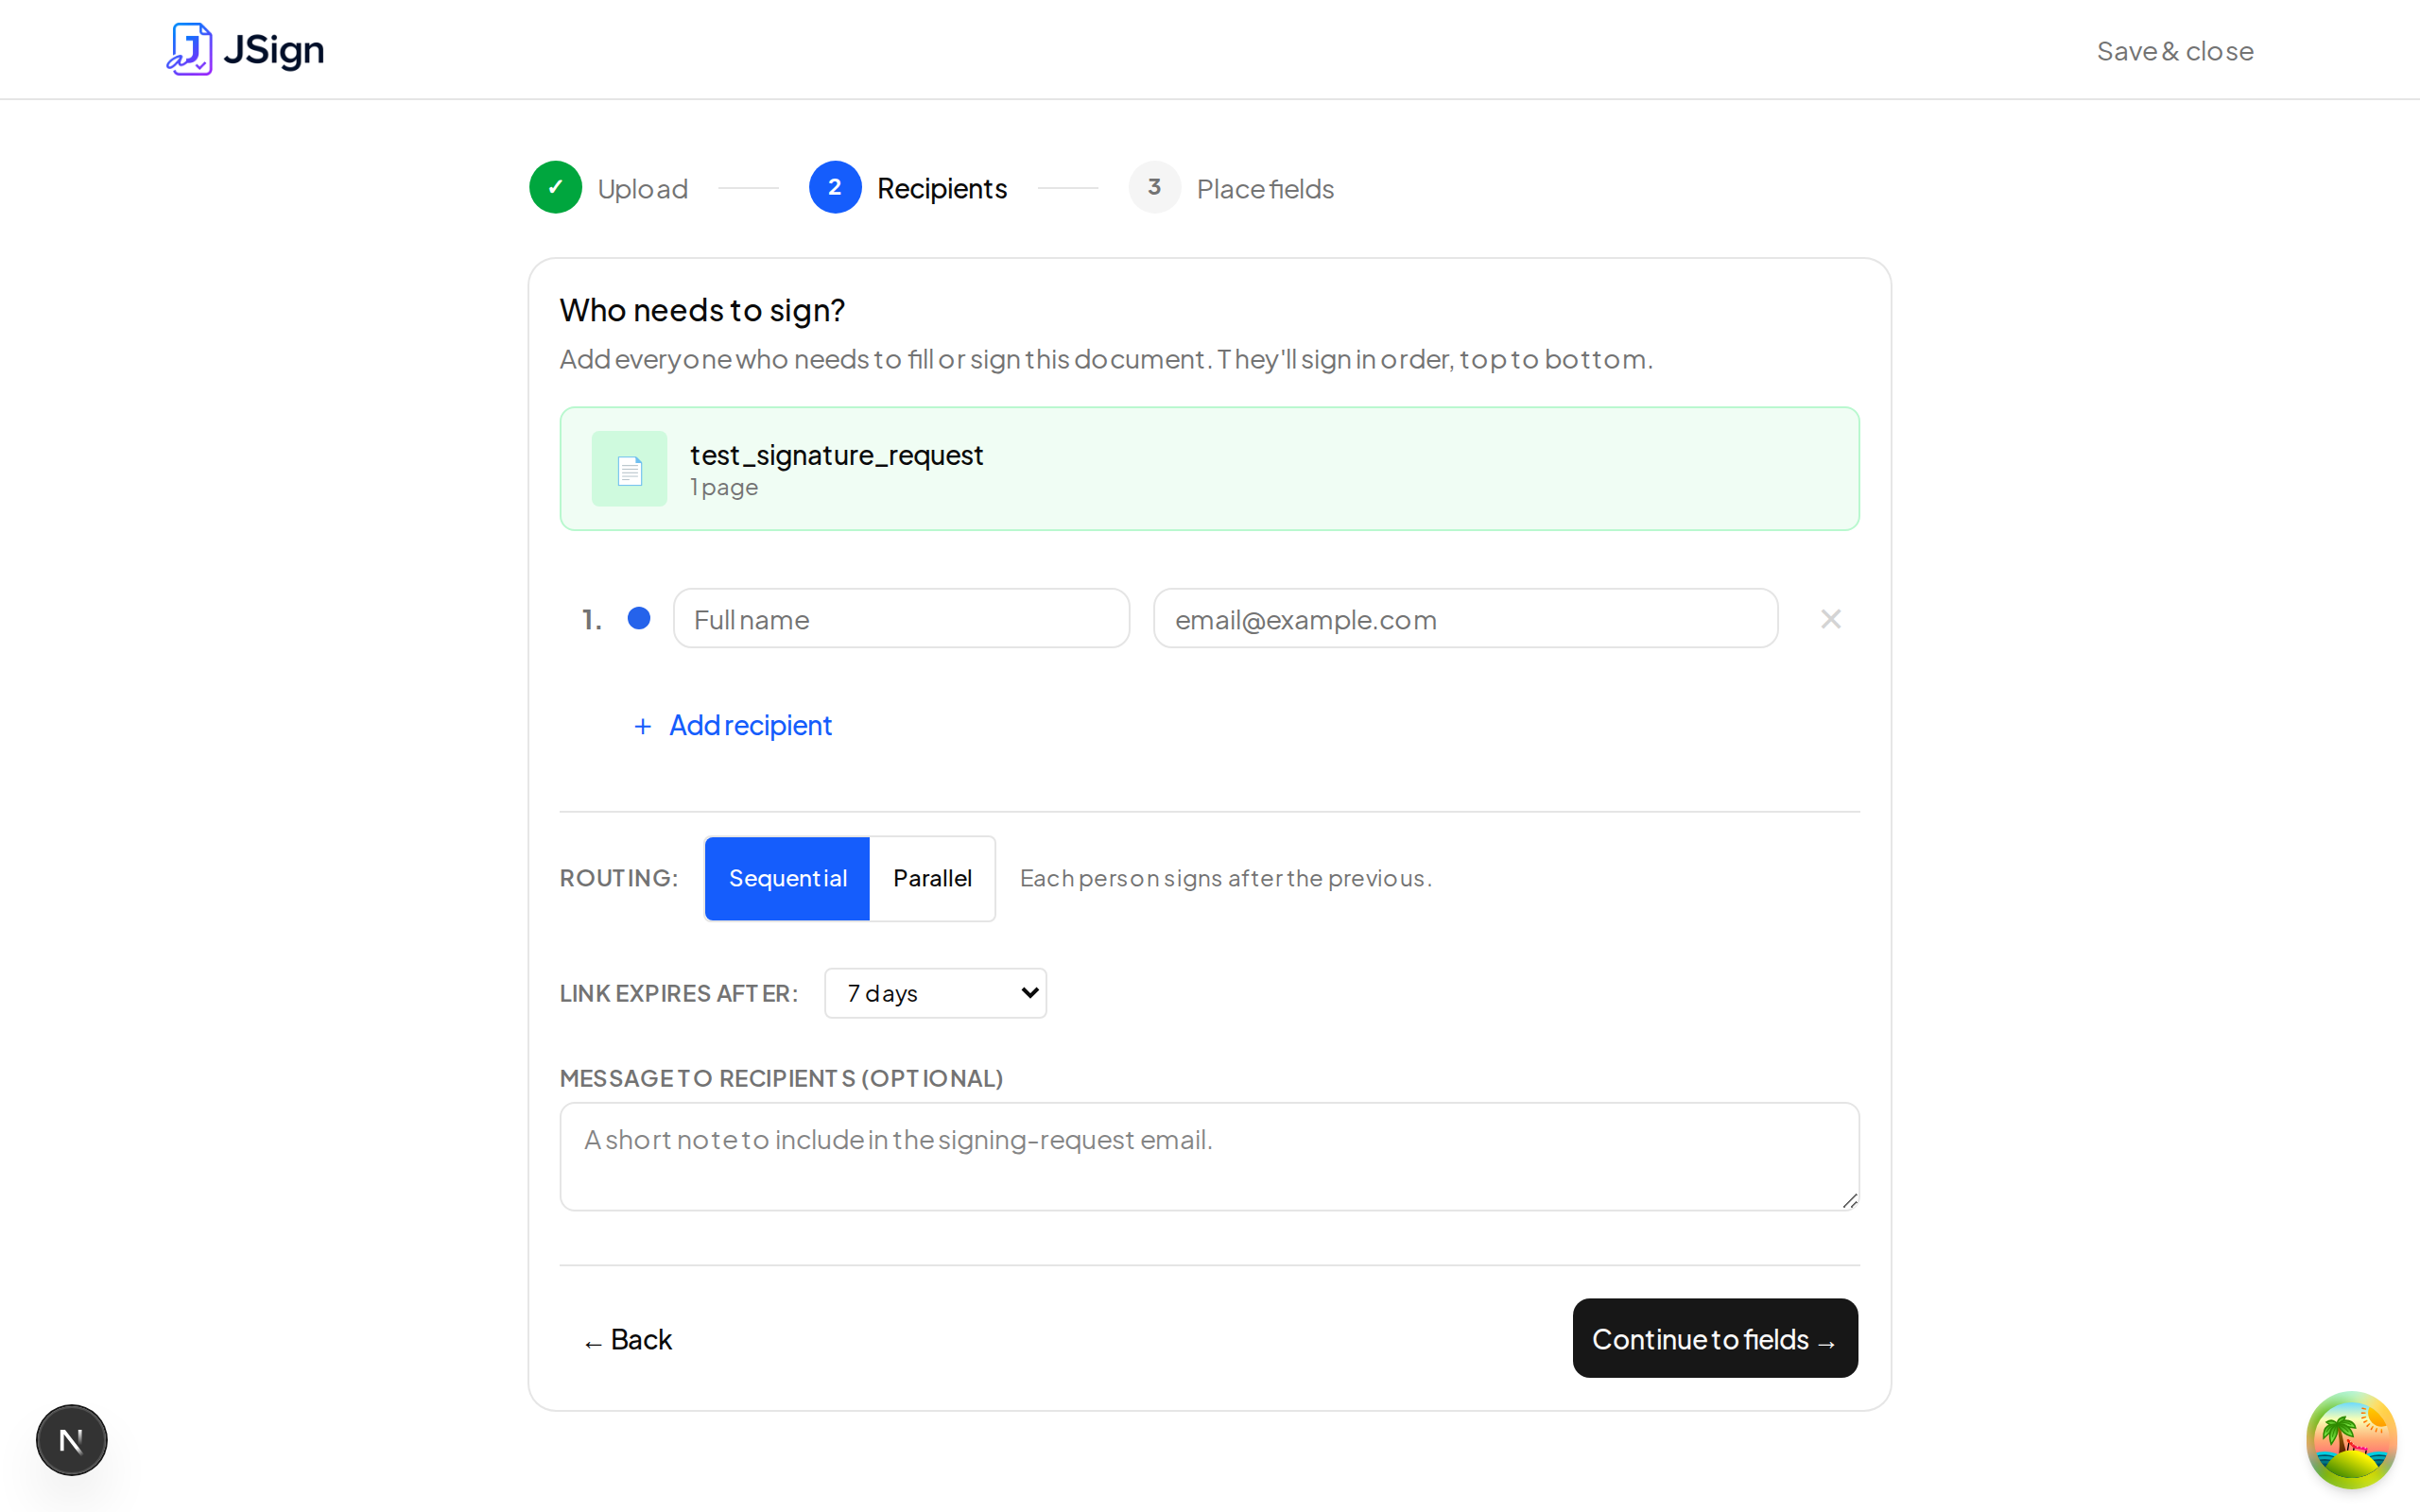Click the recipient number '1.' label

point(592,619)
